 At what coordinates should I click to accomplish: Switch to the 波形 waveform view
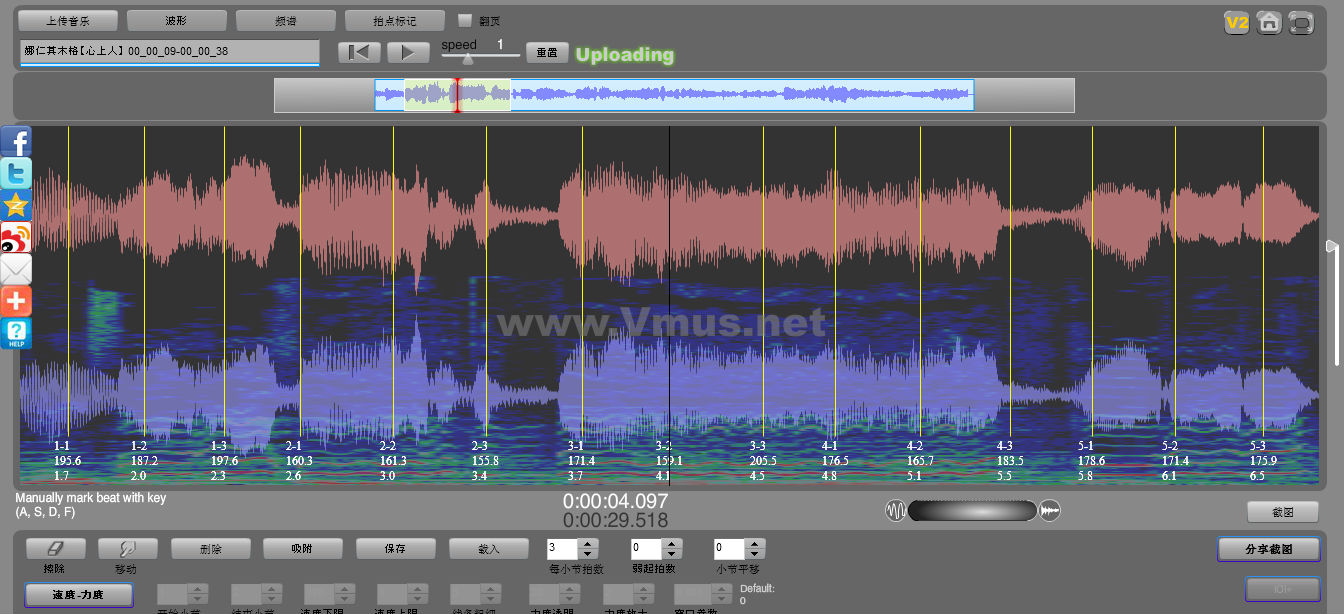click(x=176, y=20)
